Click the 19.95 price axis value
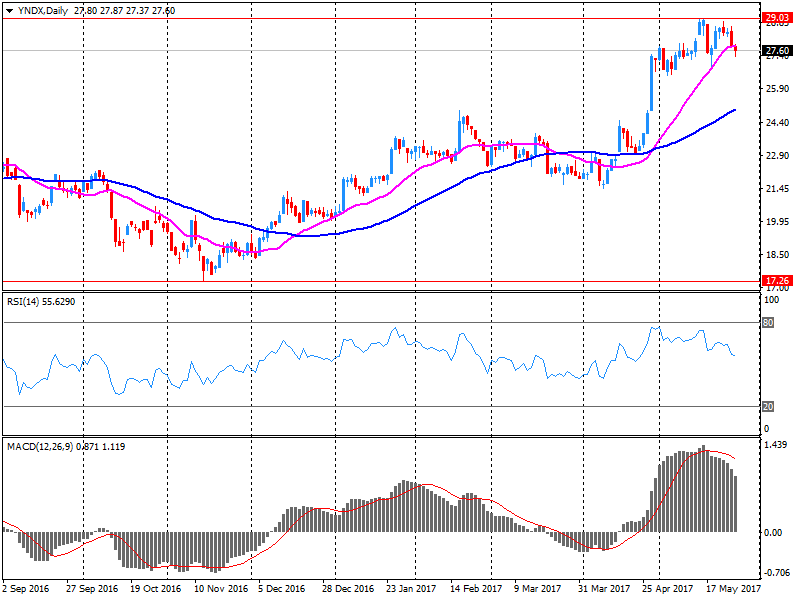The height and width of the screenshot is (600, 800). [x=777, y=222]
